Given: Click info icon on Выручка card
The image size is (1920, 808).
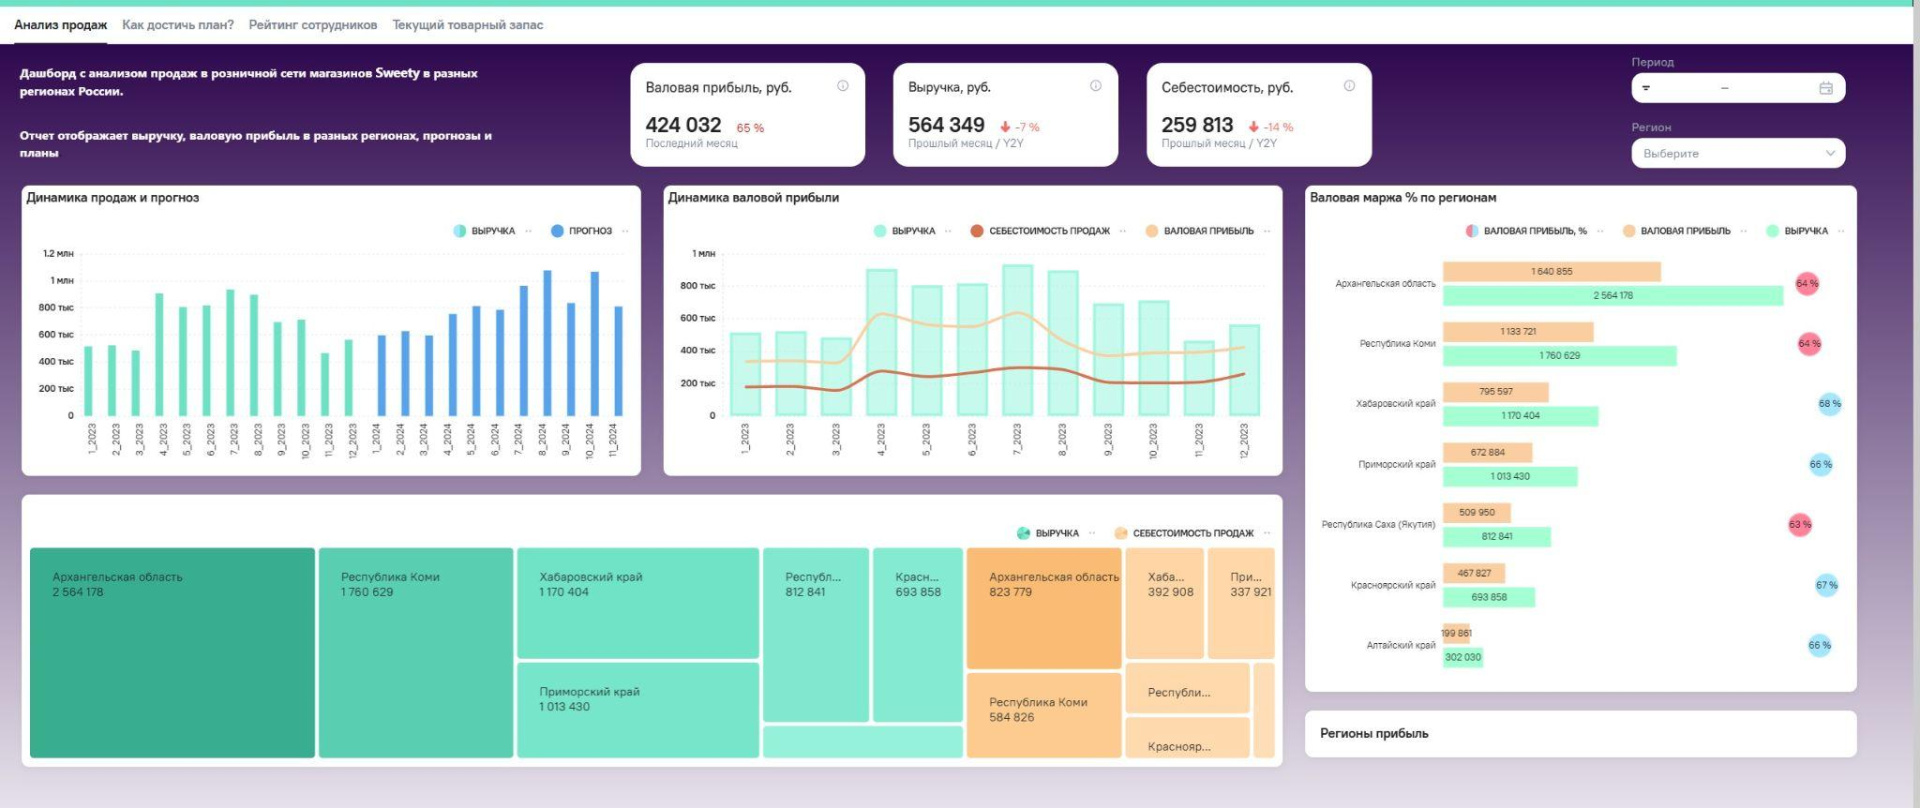Looking at the screenshot, I should tap(1095, 86).
